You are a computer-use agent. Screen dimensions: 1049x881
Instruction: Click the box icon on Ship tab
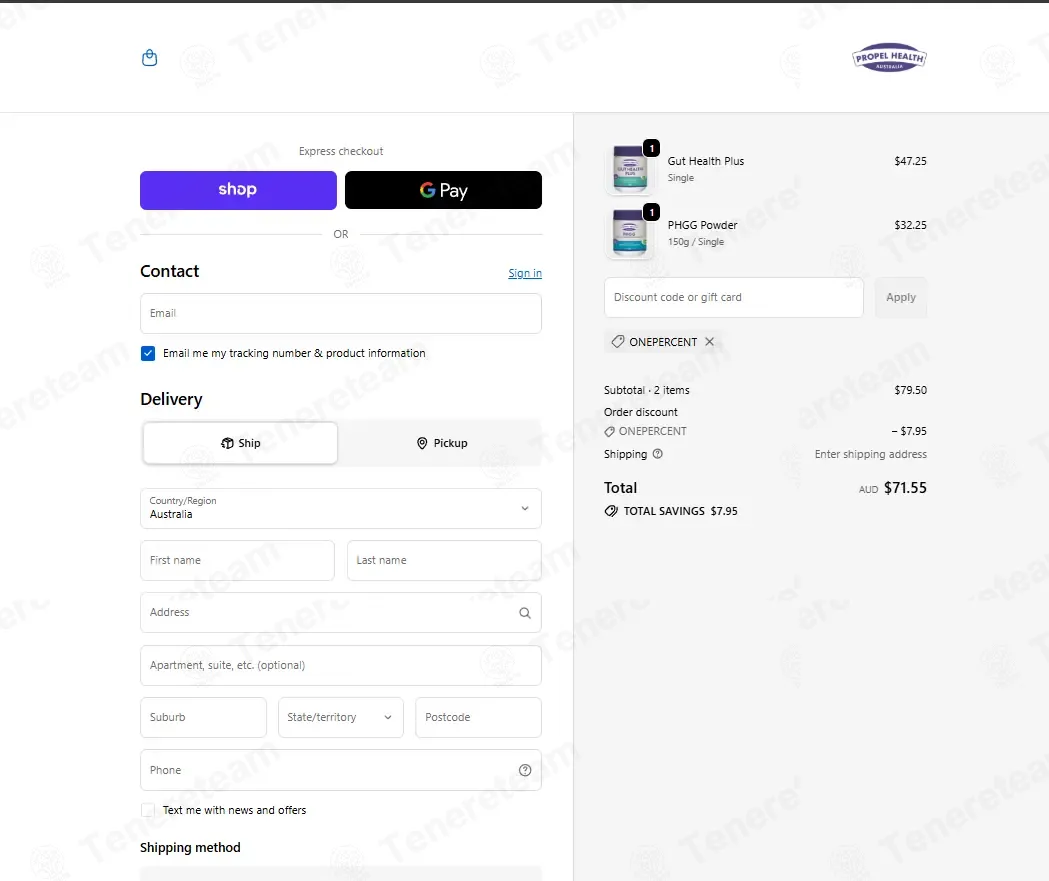(227, 443)
